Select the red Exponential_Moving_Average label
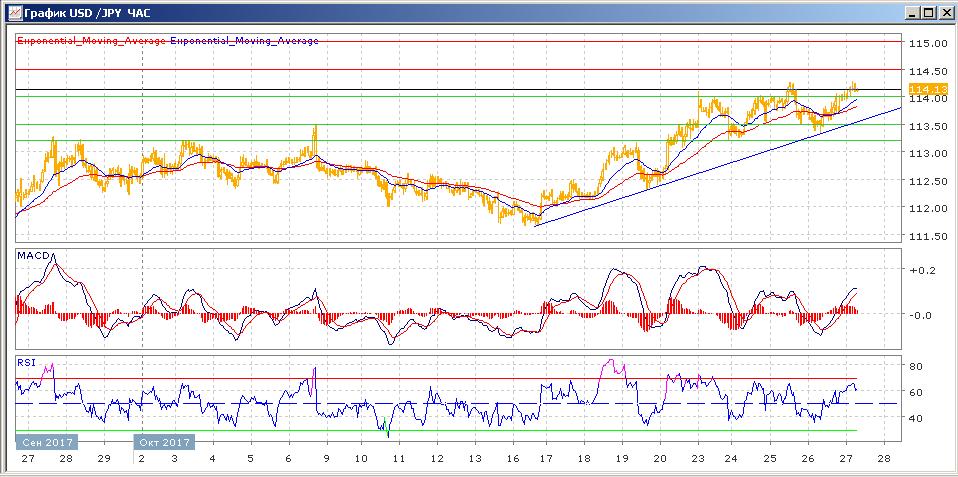The image size is (958, 477). [92, 40]
